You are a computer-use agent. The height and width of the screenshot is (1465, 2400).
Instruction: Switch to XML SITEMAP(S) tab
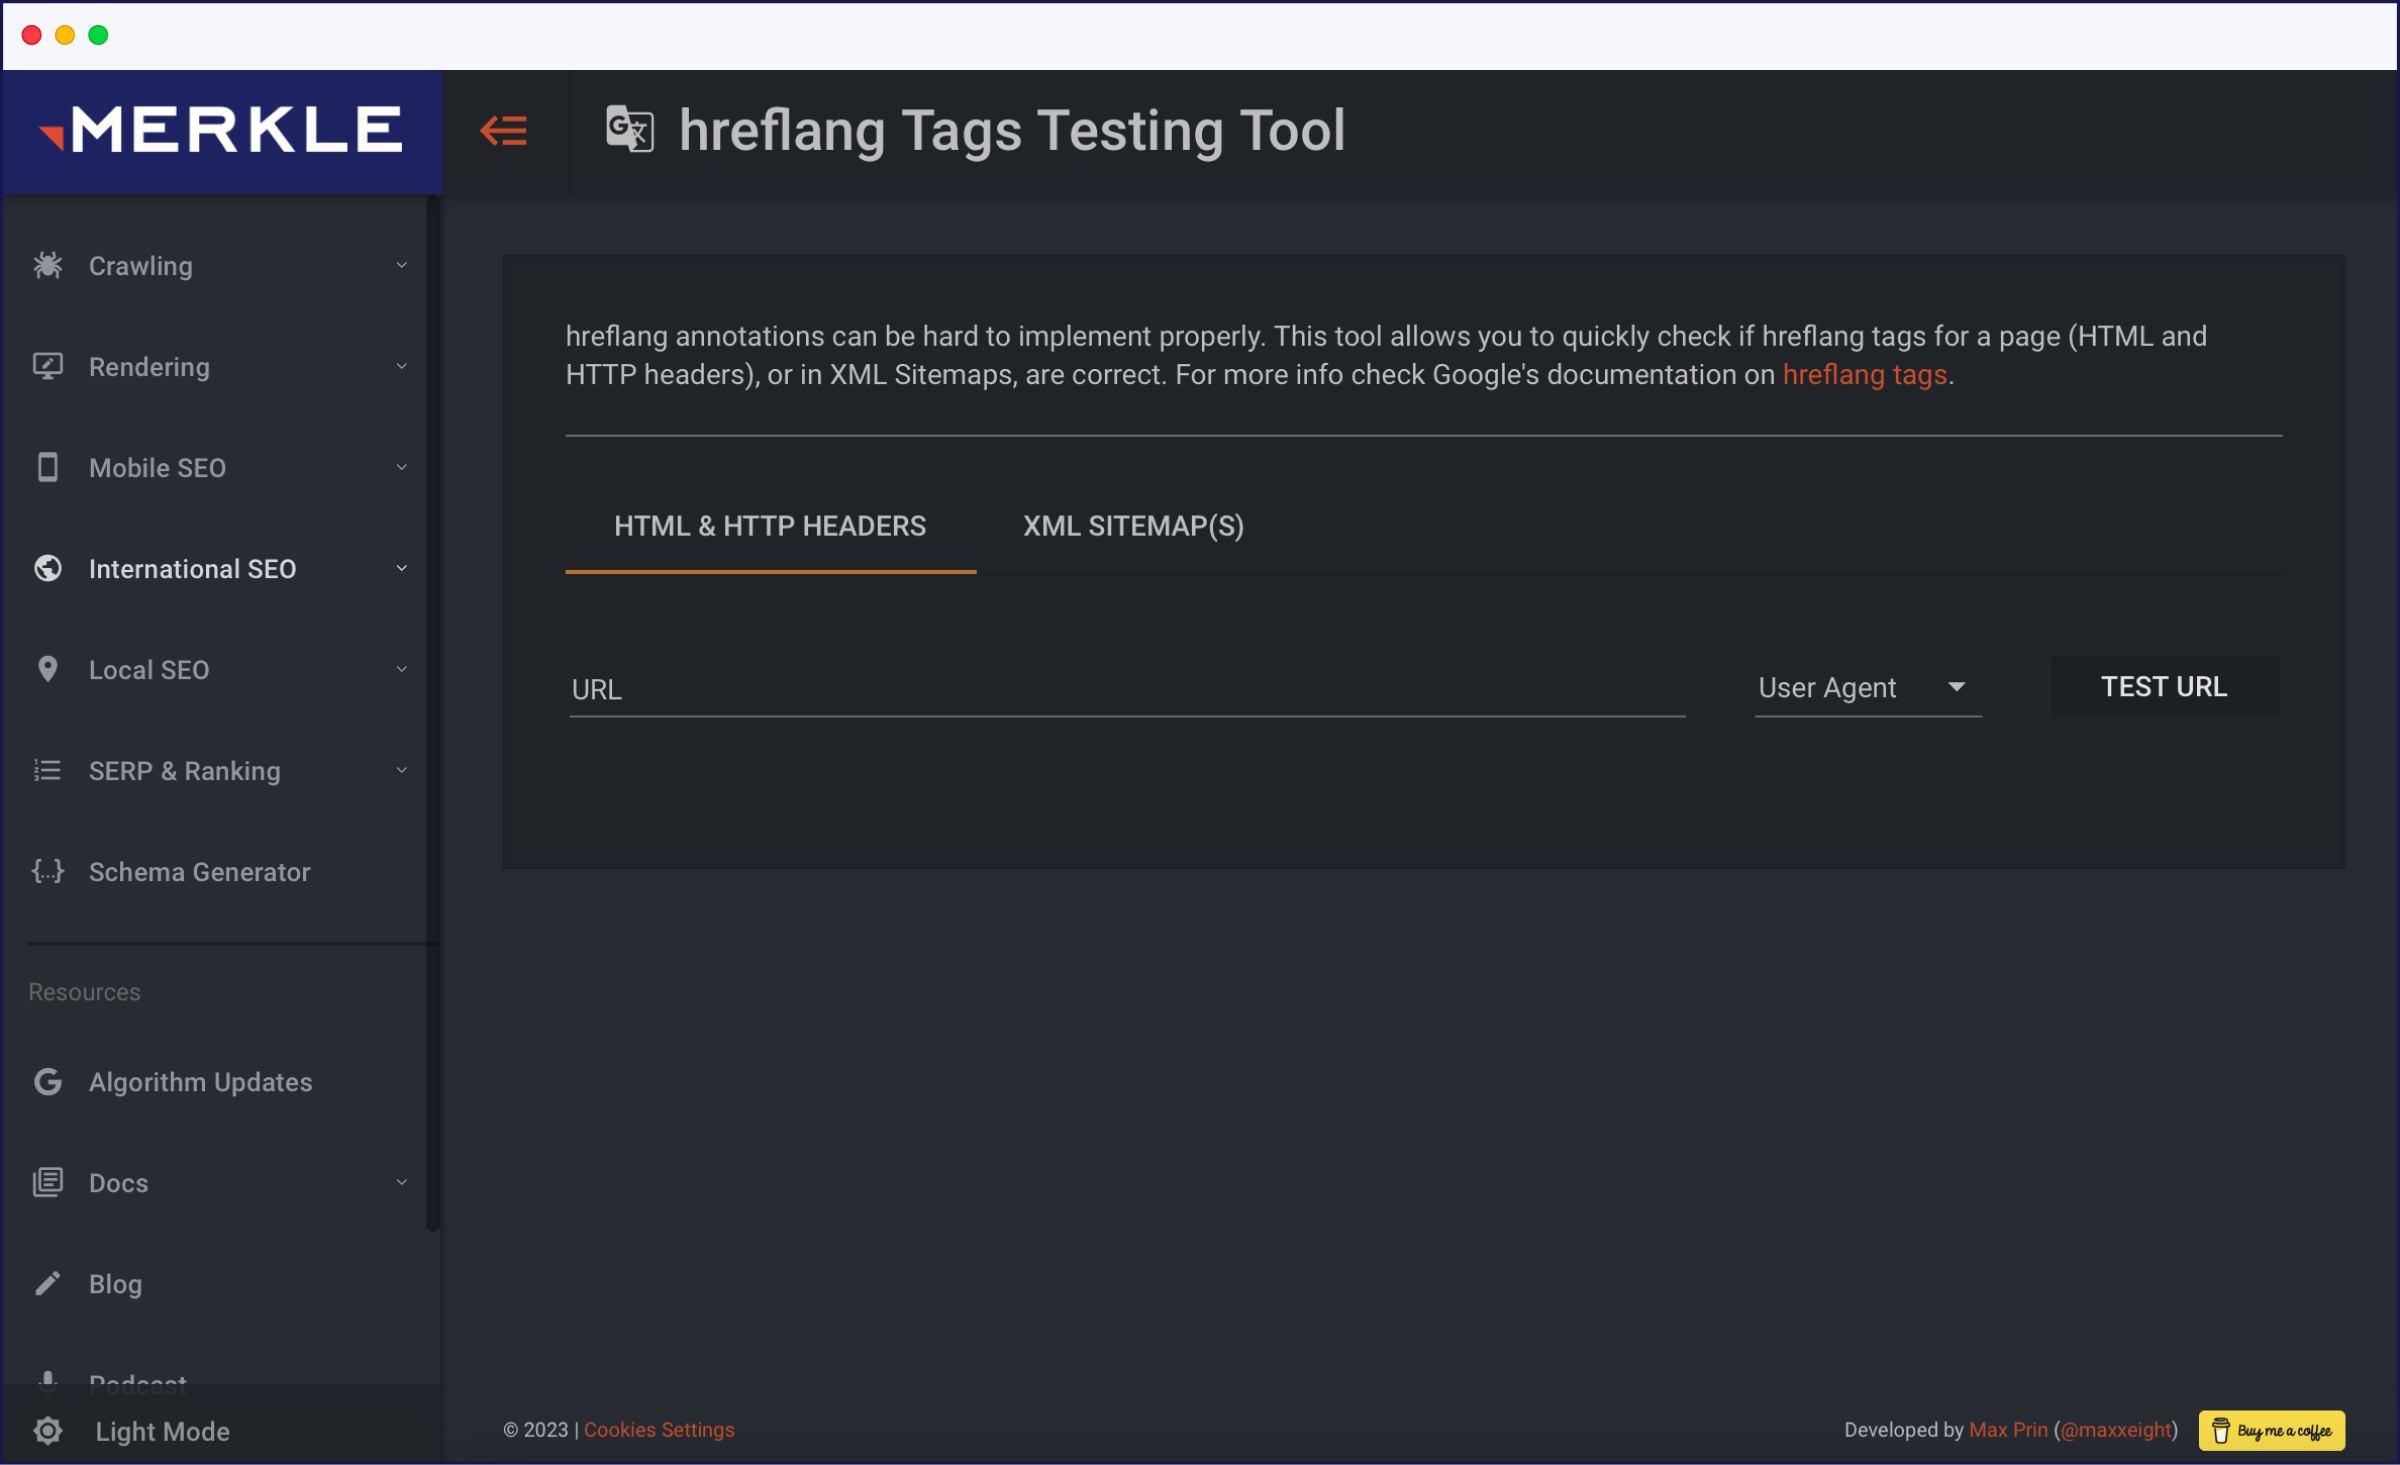click(1132, 526)
